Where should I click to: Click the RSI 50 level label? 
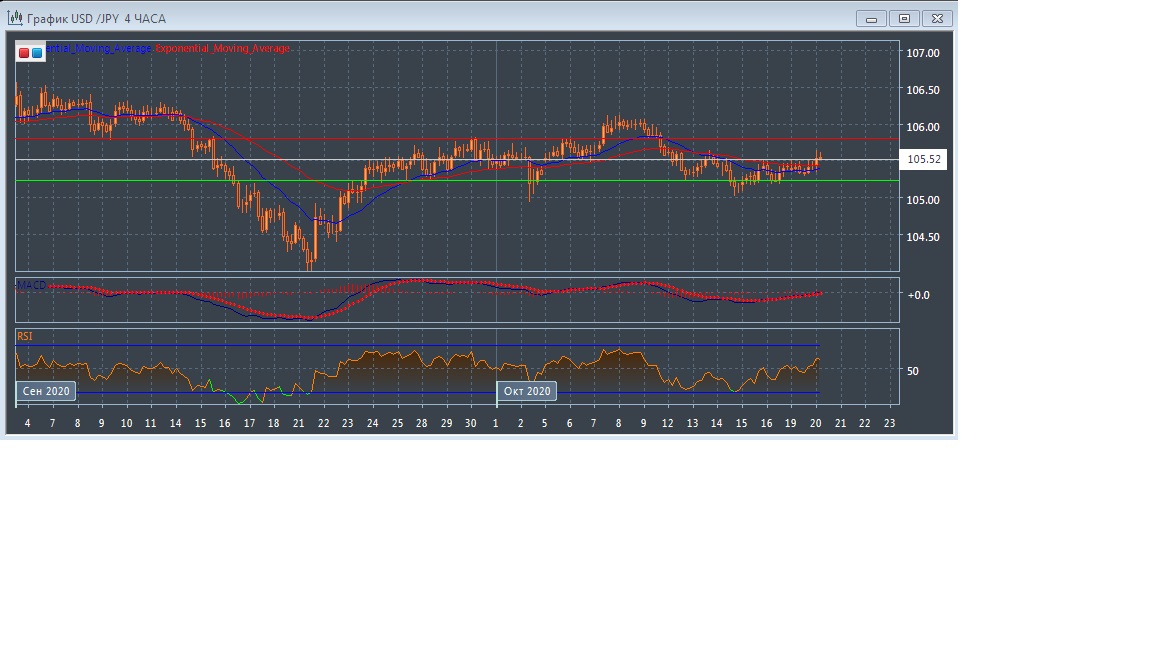tap(912, 371)
